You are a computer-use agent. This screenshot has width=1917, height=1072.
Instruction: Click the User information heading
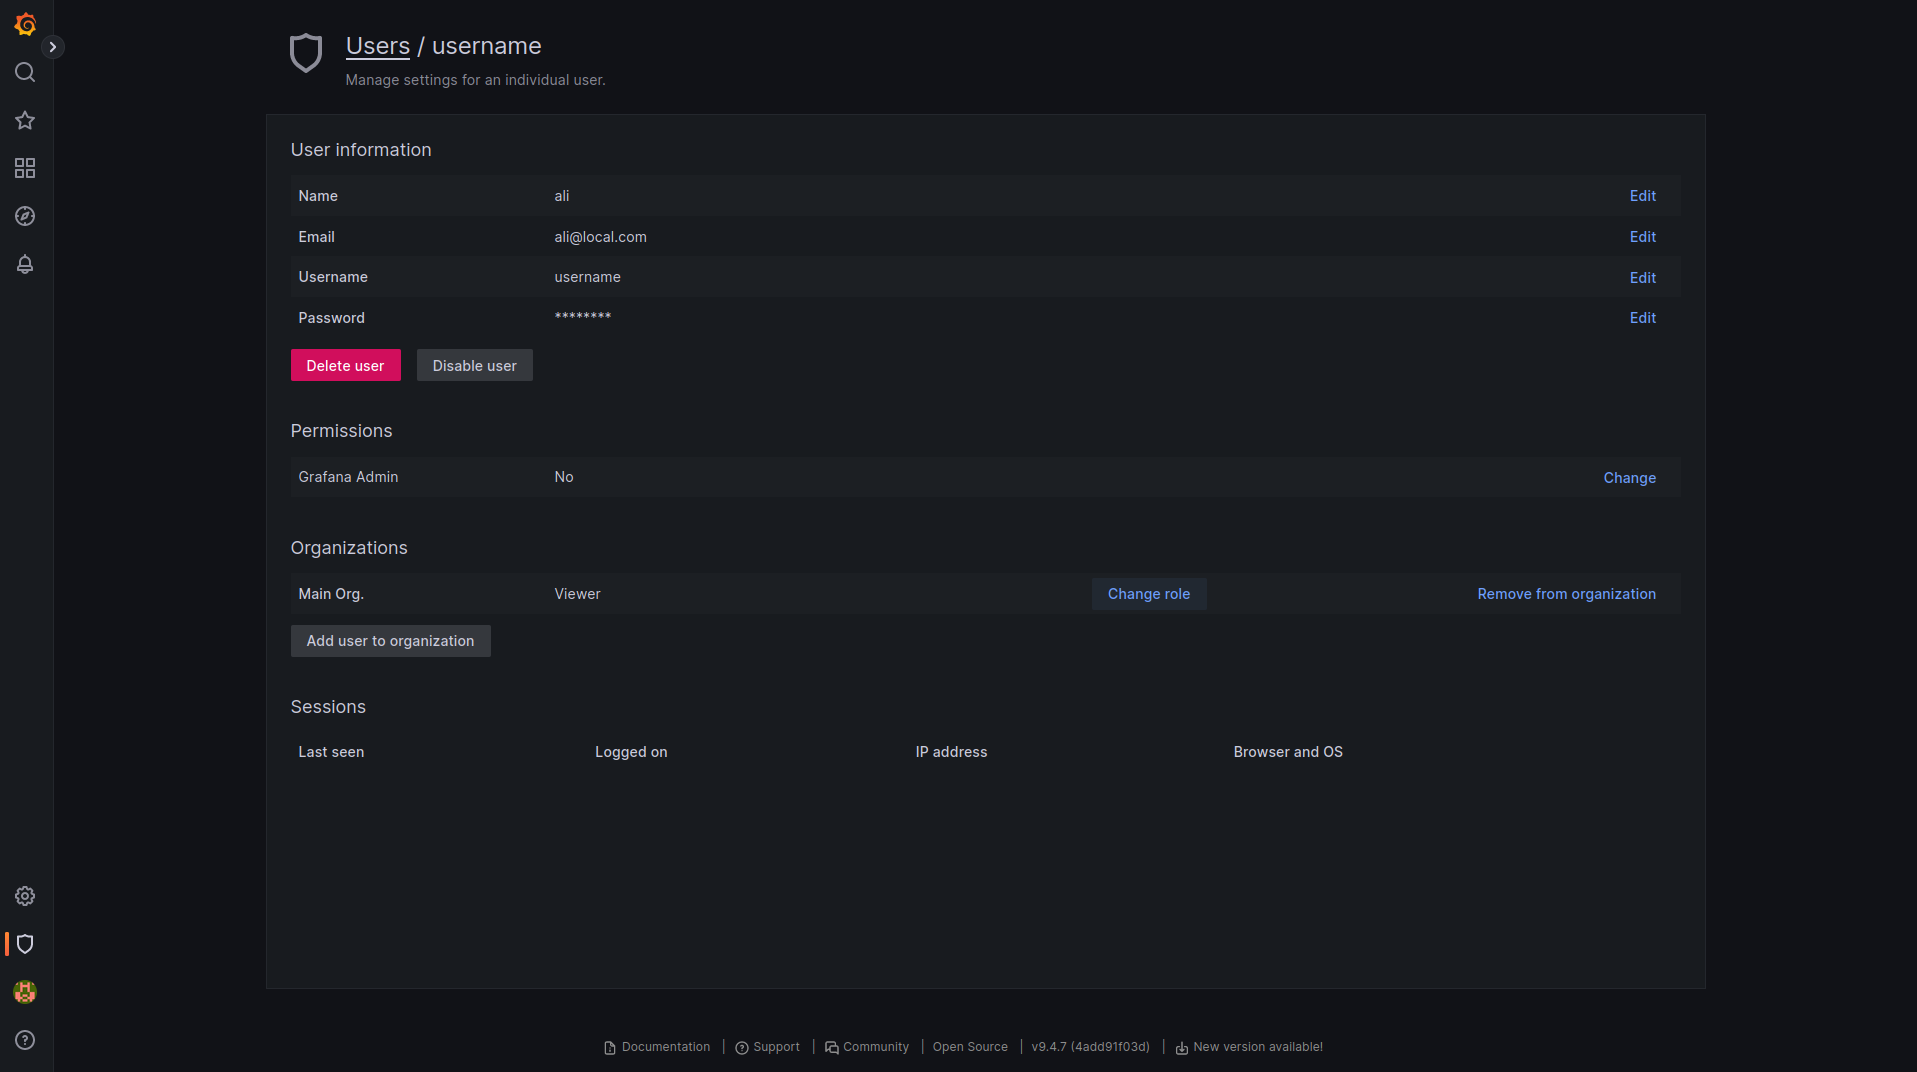tap(361, 150)
